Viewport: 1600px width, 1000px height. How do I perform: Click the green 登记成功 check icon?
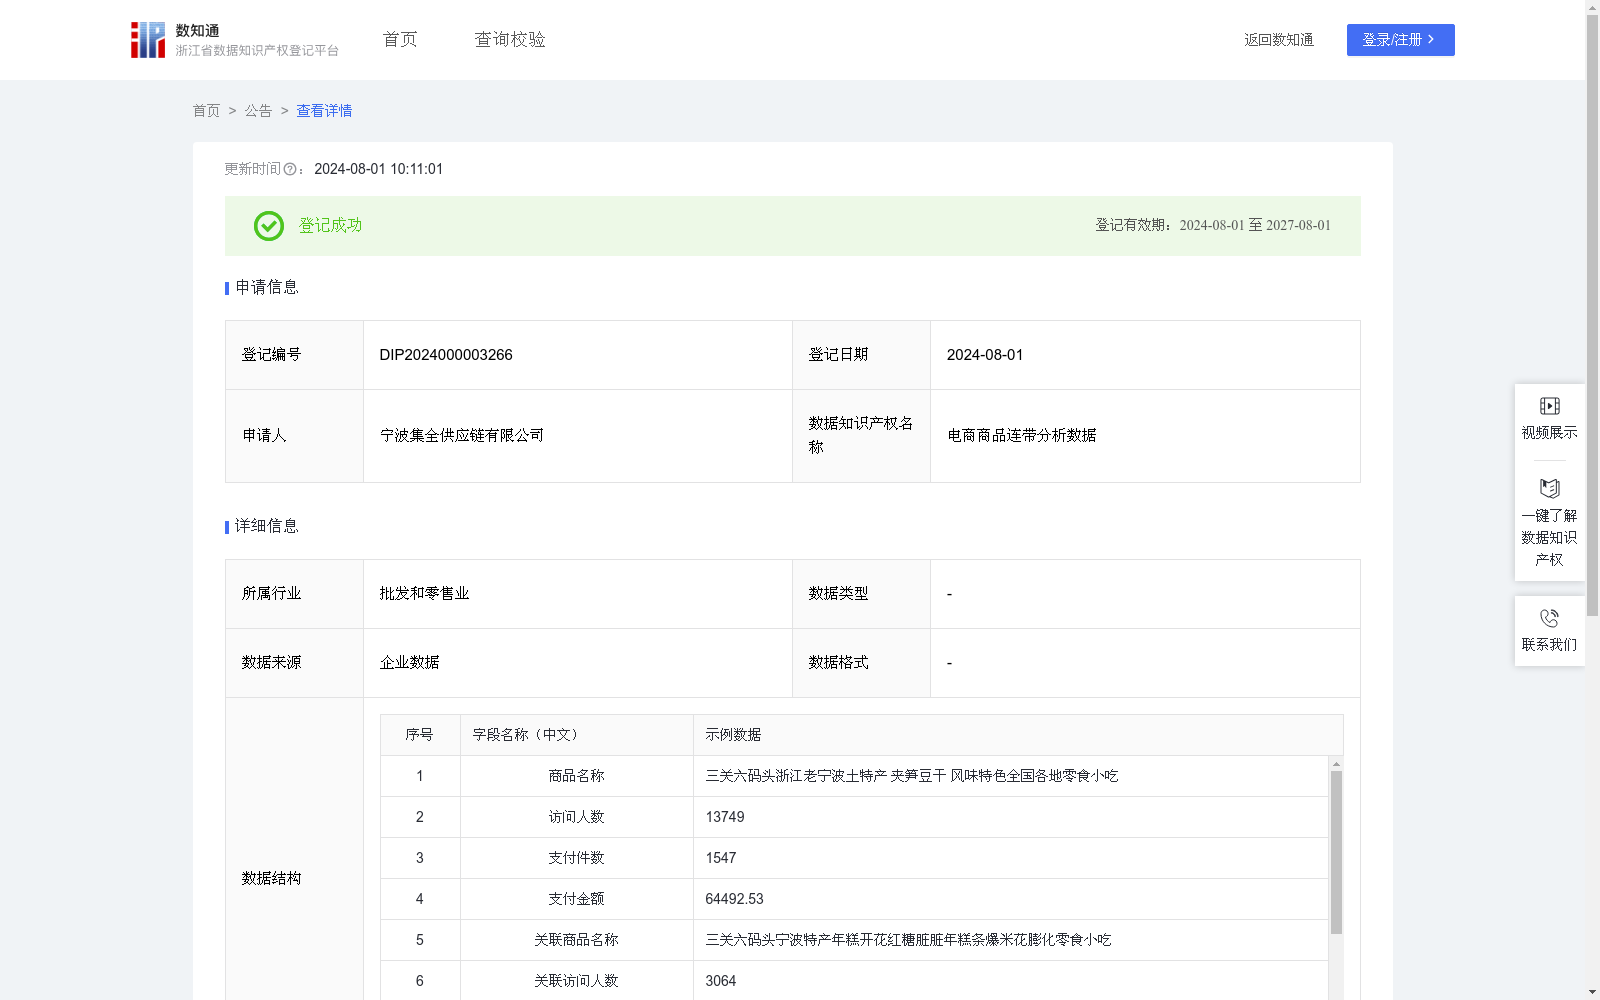click(269, 226)
